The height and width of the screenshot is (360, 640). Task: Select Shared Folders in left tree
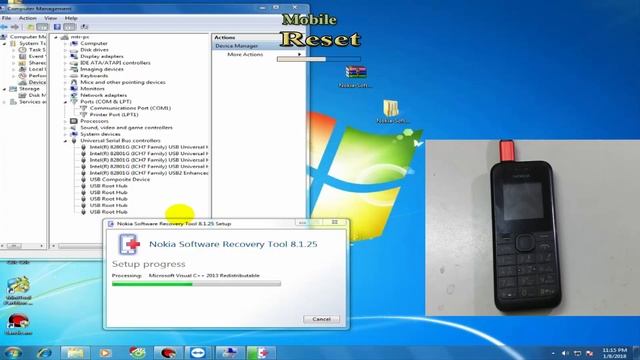pyautogui.click(x=37, y=63)
